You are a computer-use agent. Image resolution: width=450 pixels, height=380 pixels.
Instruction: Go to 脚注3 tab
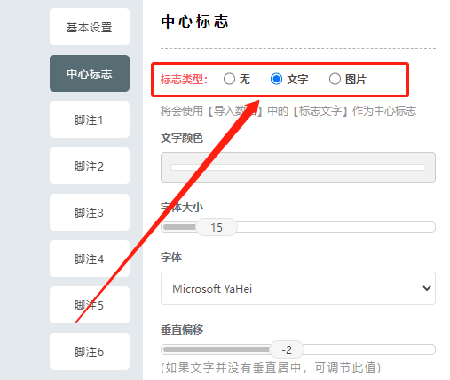(x=90, y=212)
